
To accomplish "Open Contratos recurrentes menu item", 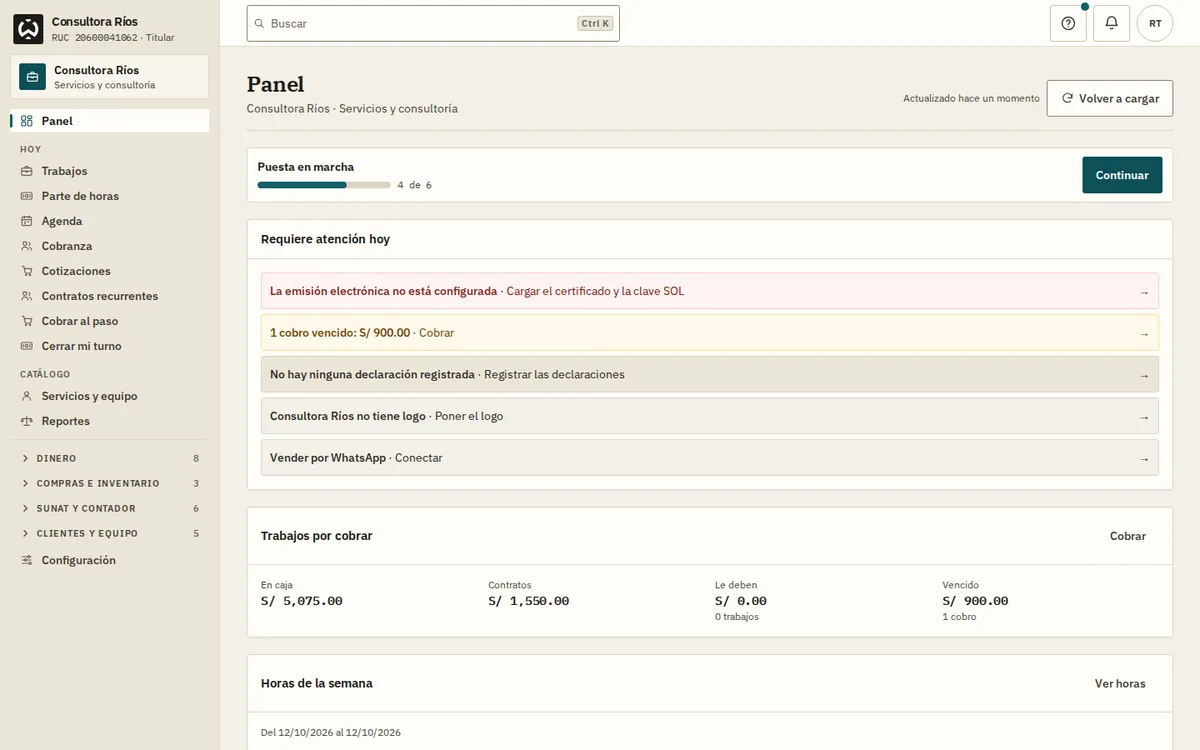I will [110, 296].
